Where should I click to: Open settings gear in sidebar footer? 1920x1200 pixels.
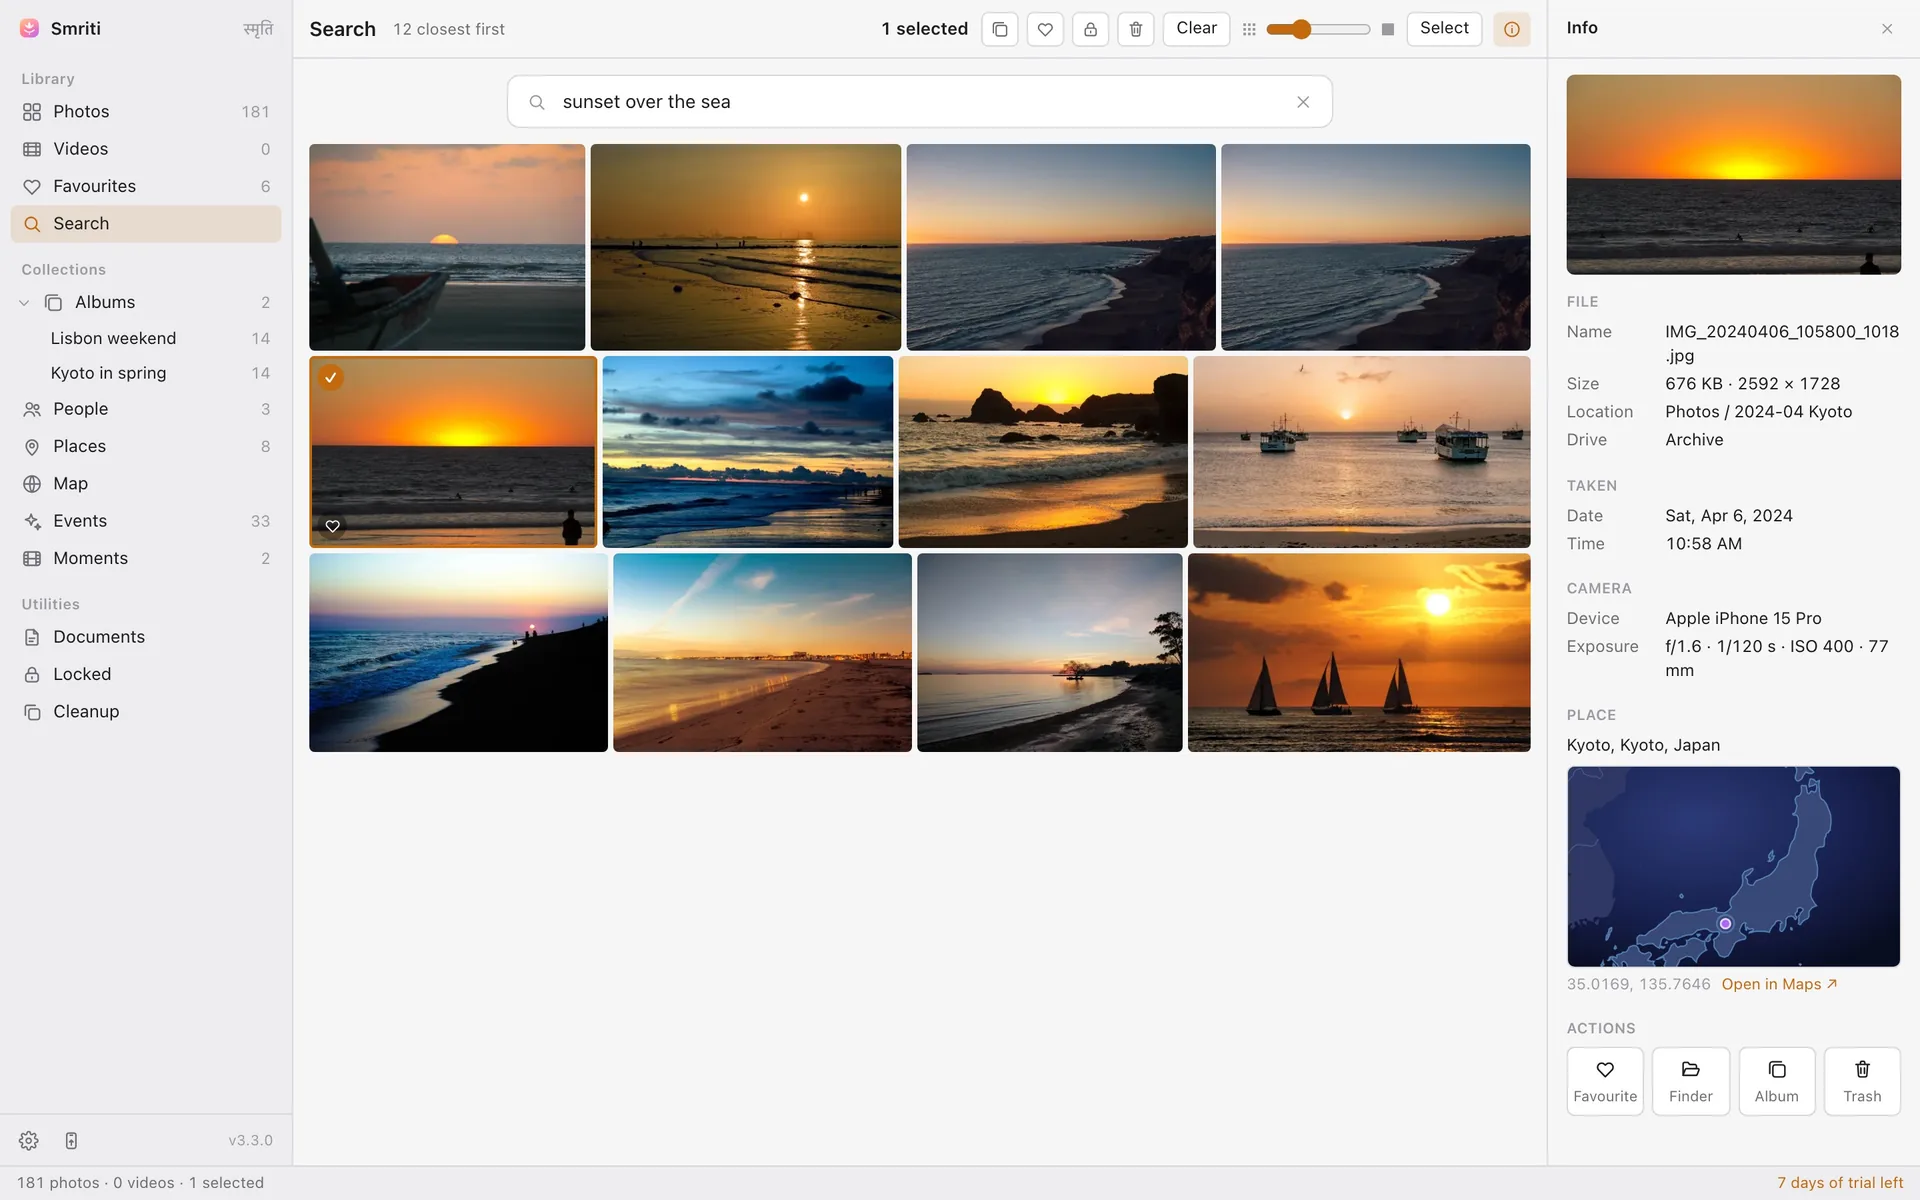(x=29, y=1140)
